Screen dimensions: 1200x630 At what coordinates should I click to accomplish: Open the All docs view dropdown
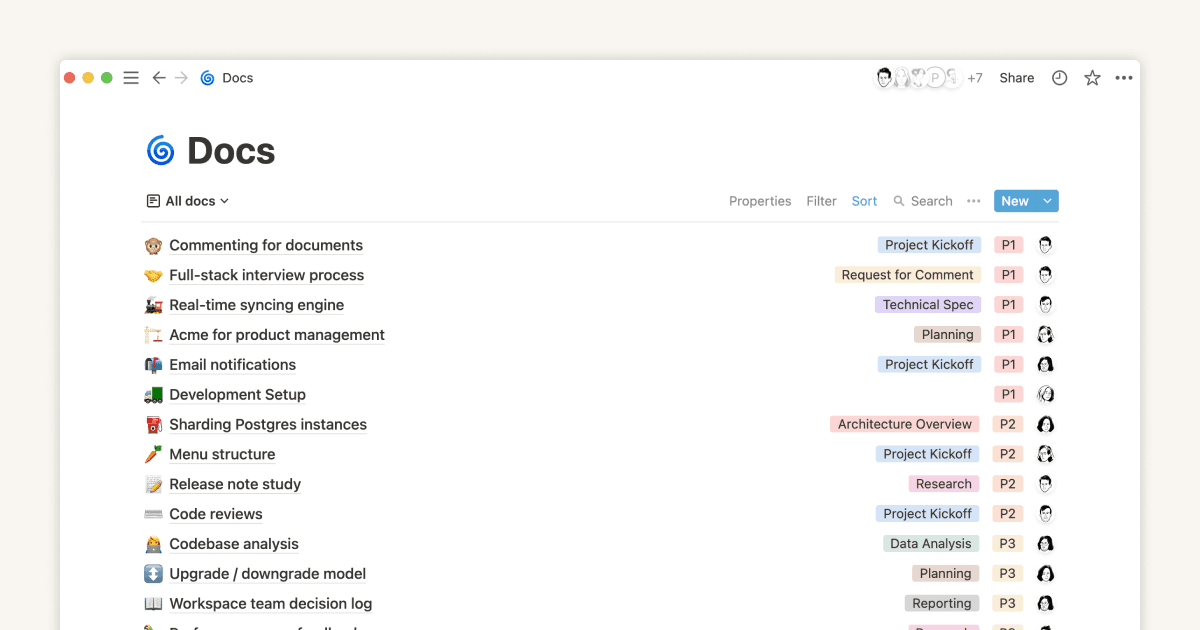tap(188, 201)
